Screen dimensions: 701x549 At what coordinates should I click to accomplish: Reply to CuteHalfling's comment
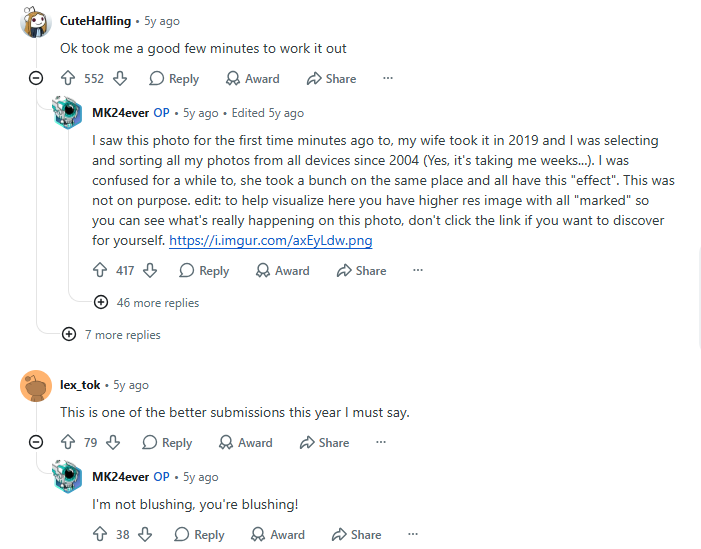pyautogui.click(x=174, y=79)
